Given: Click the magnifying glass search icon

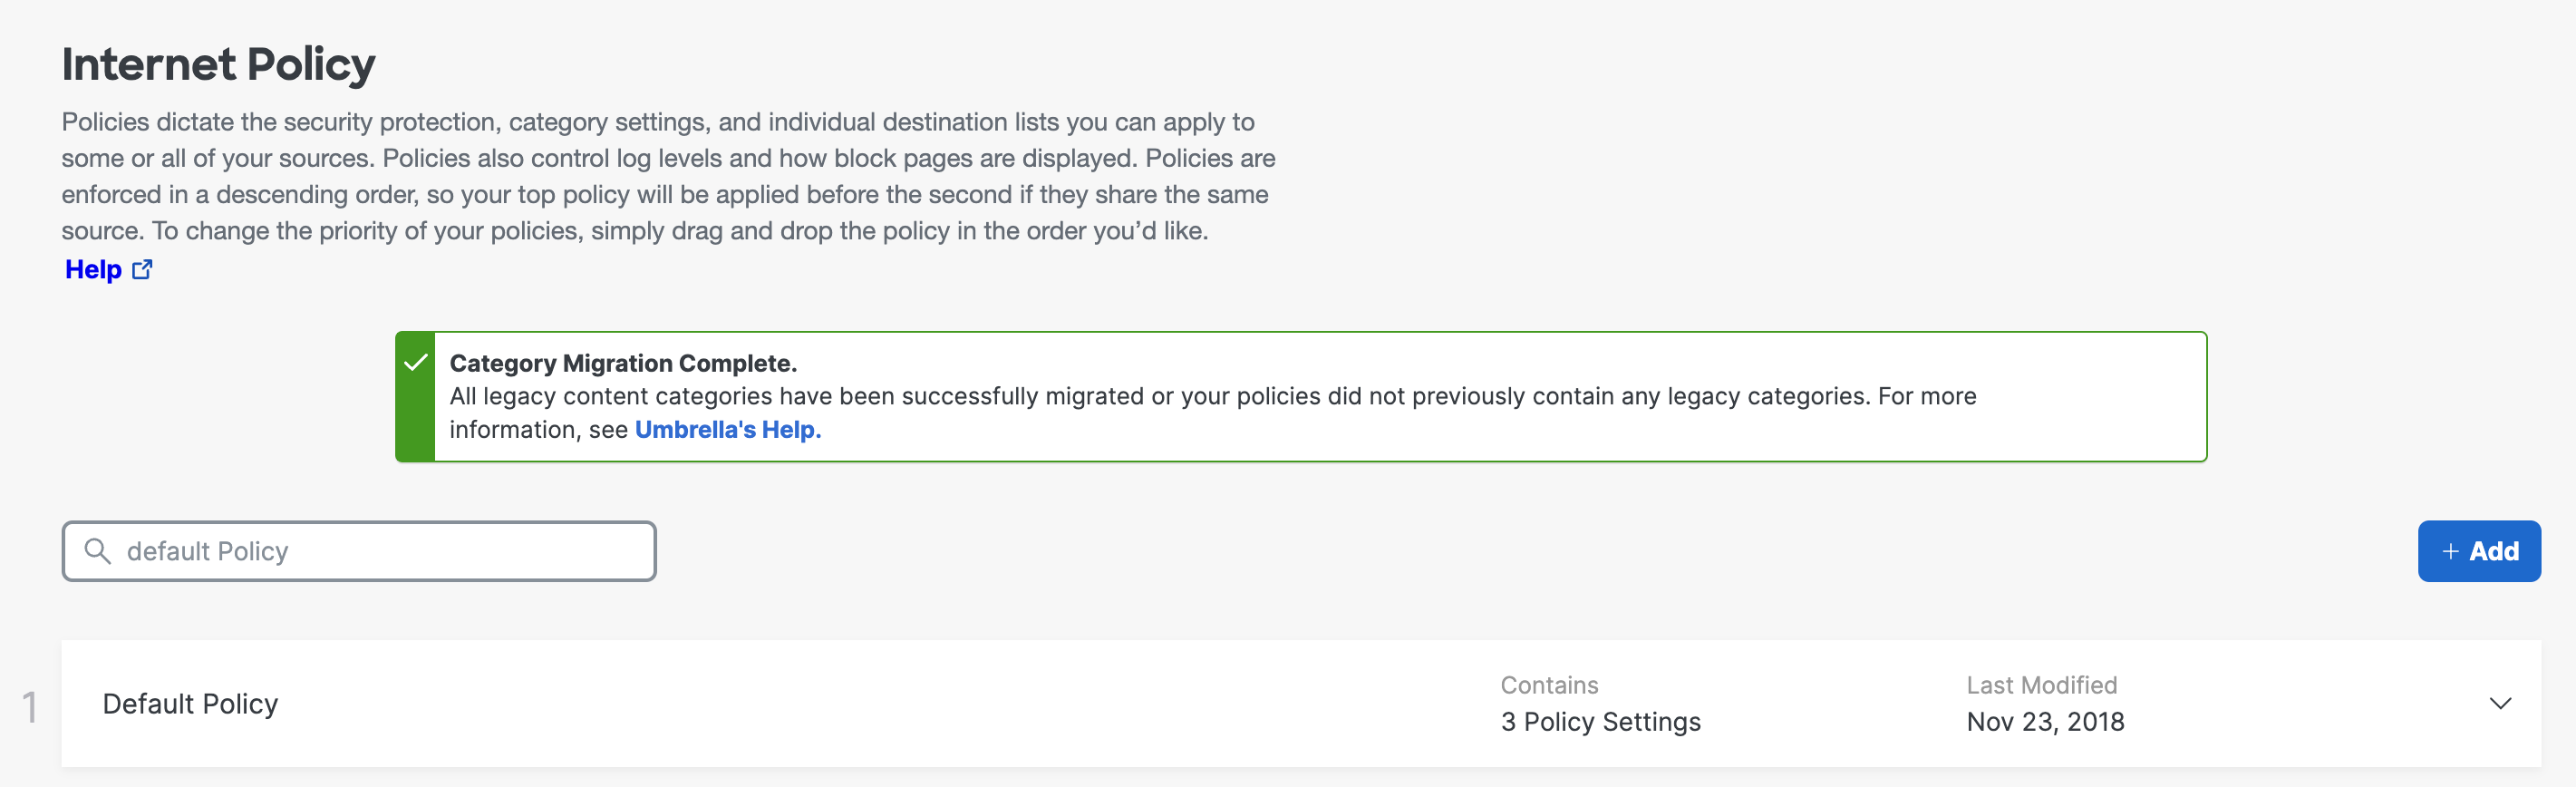Looking at the screenshot, I should pos(97,551).
